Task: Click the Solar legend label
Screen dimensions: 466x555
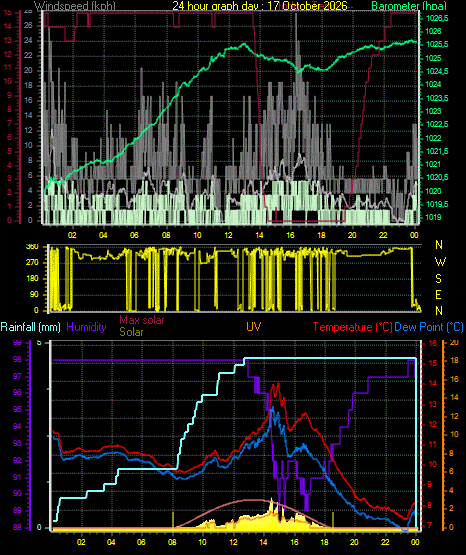Action: click(131, 332)
